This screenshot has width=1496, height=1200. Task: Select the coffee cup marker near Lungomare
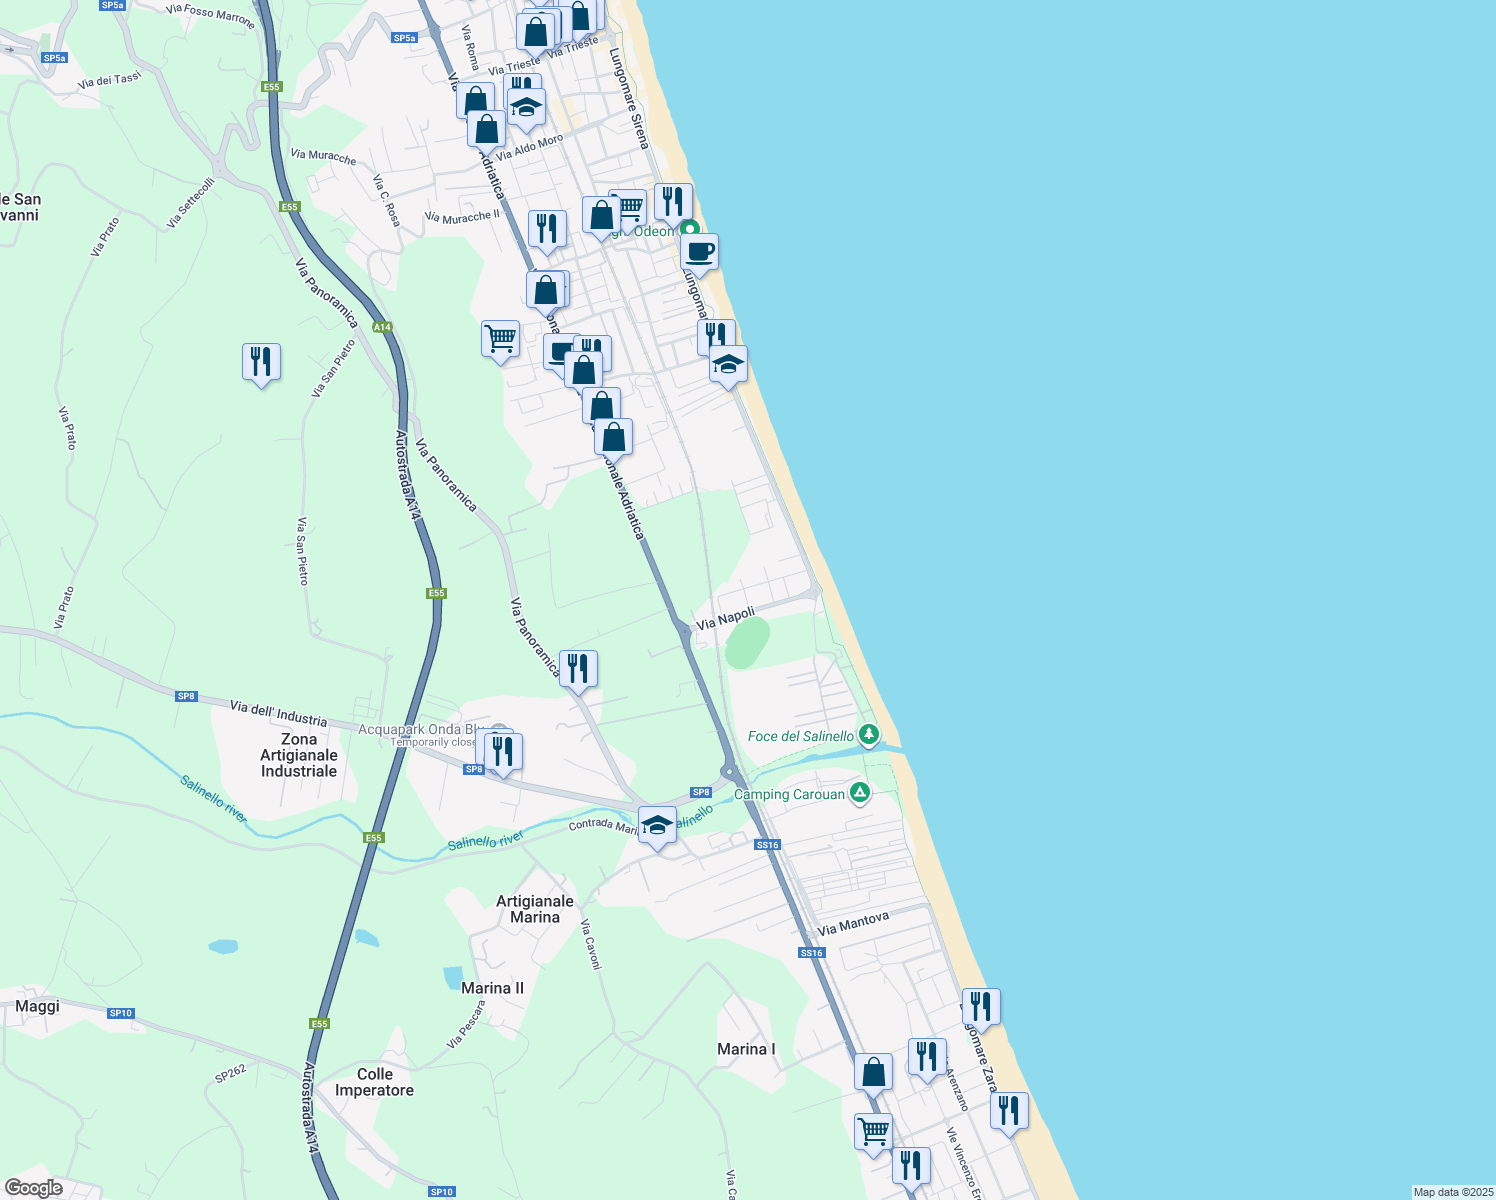(698, 250)
